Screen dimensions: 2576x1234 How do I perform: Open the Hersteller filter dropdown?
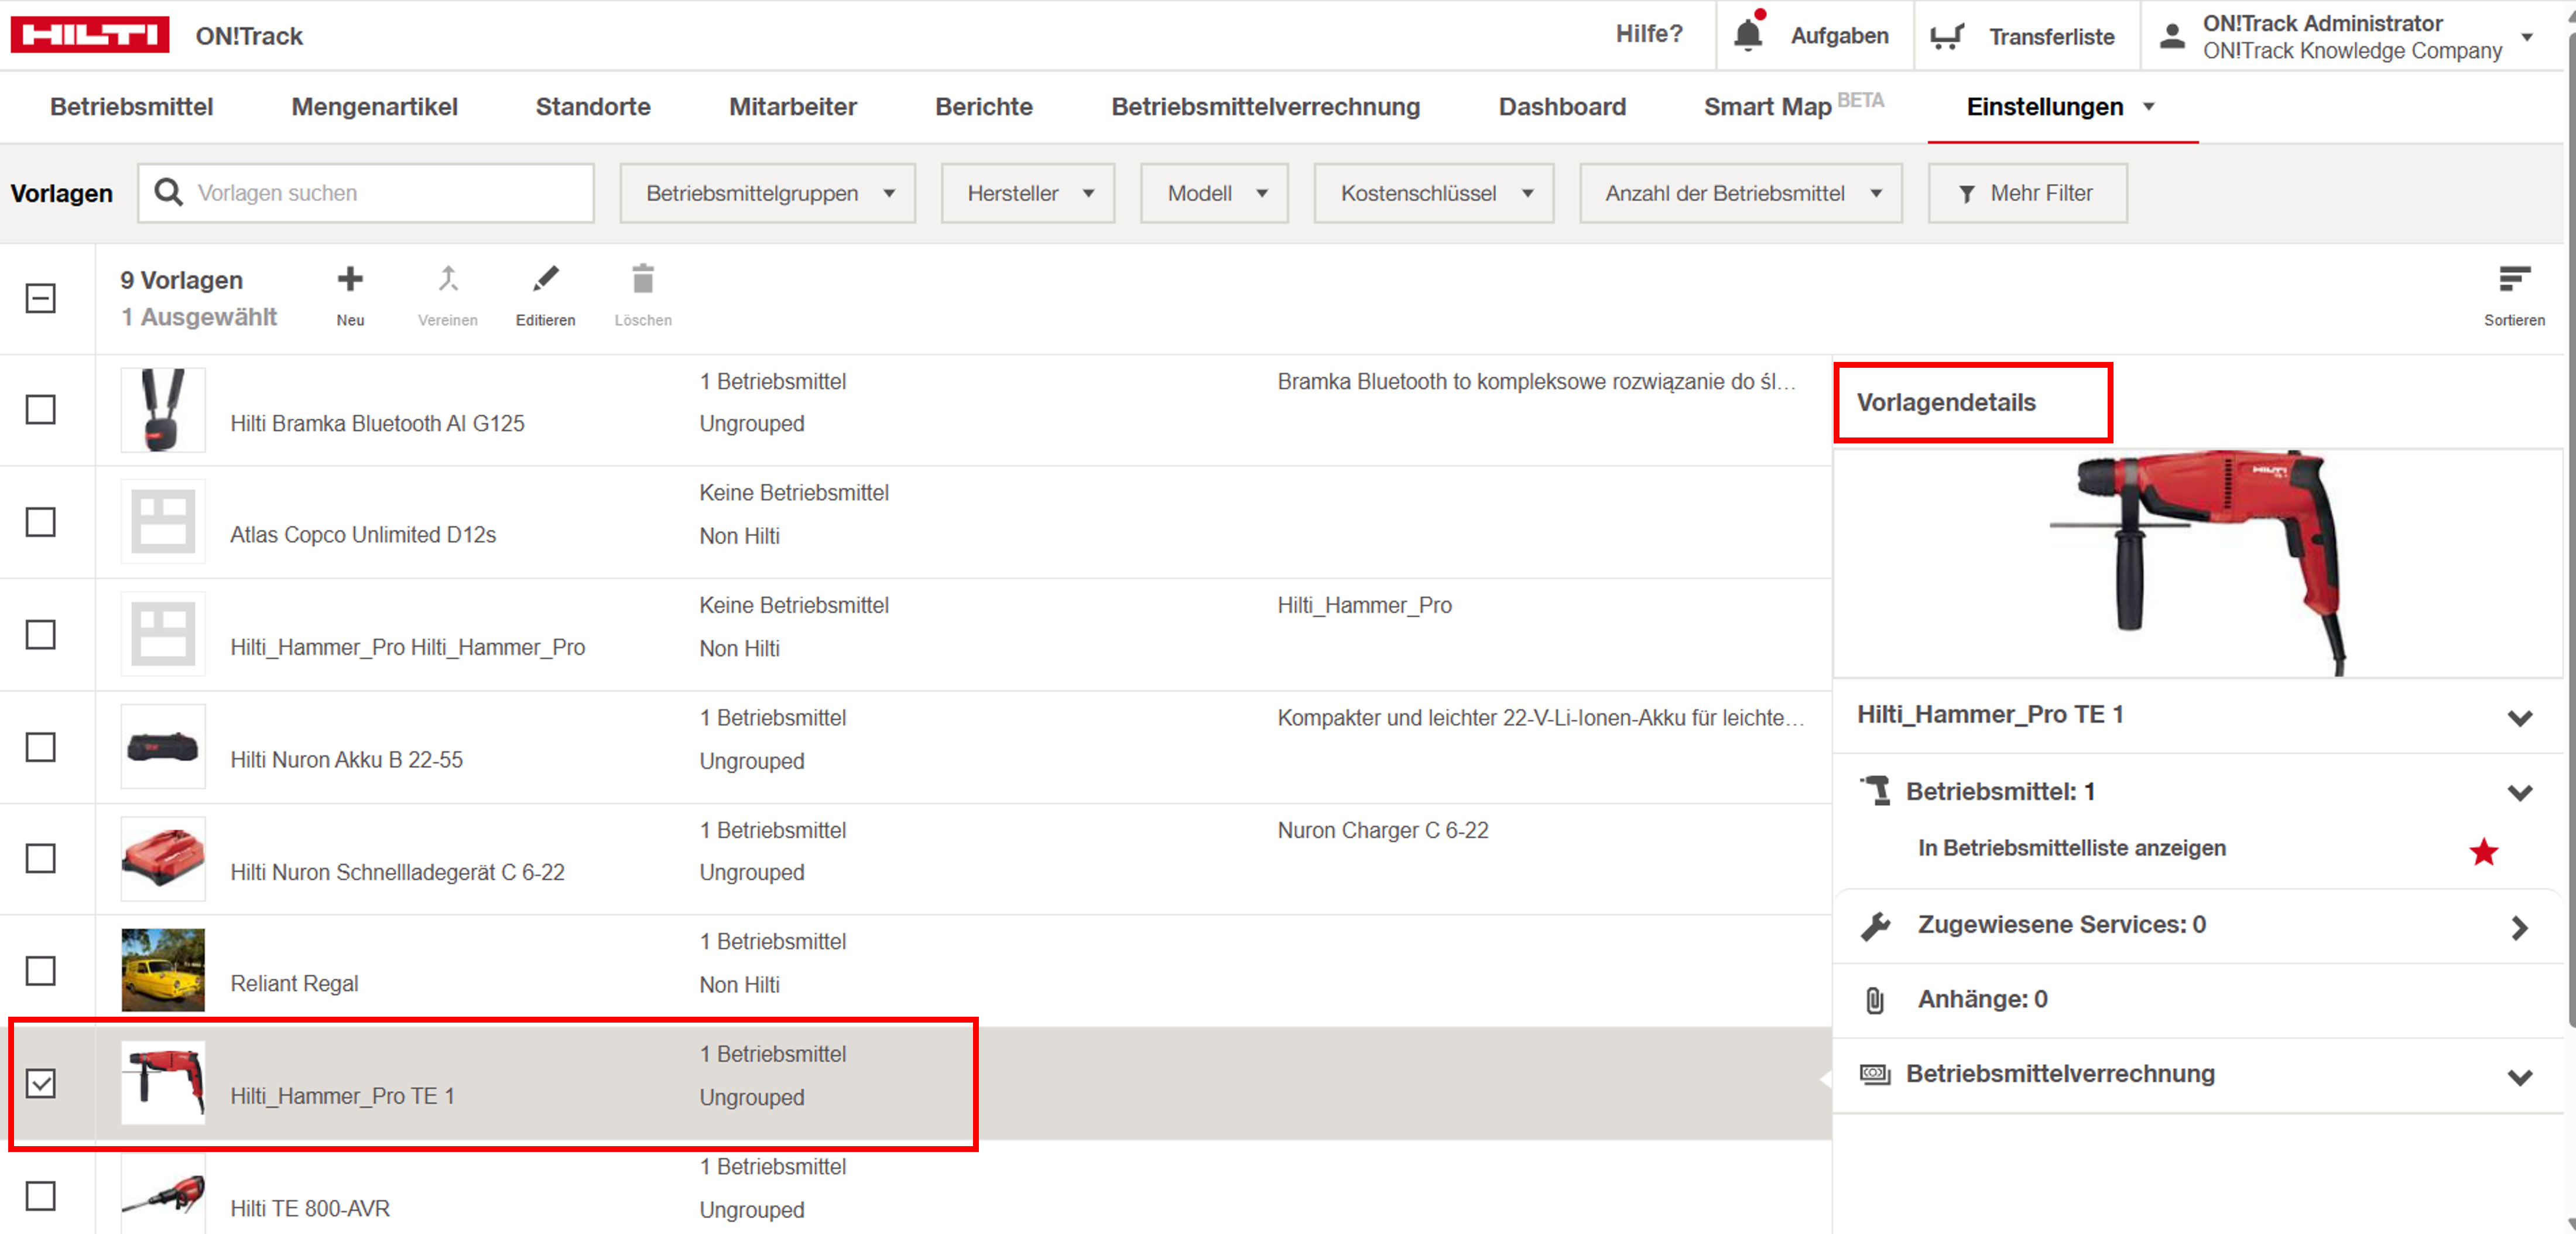tap(1028, 193)
